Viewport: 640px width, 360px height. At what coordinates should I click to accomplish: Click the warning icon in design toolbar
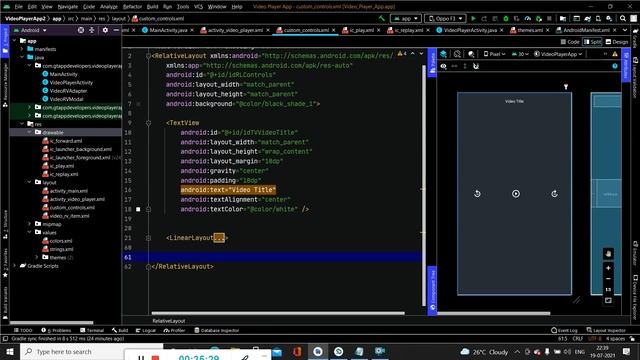point(615,54)
